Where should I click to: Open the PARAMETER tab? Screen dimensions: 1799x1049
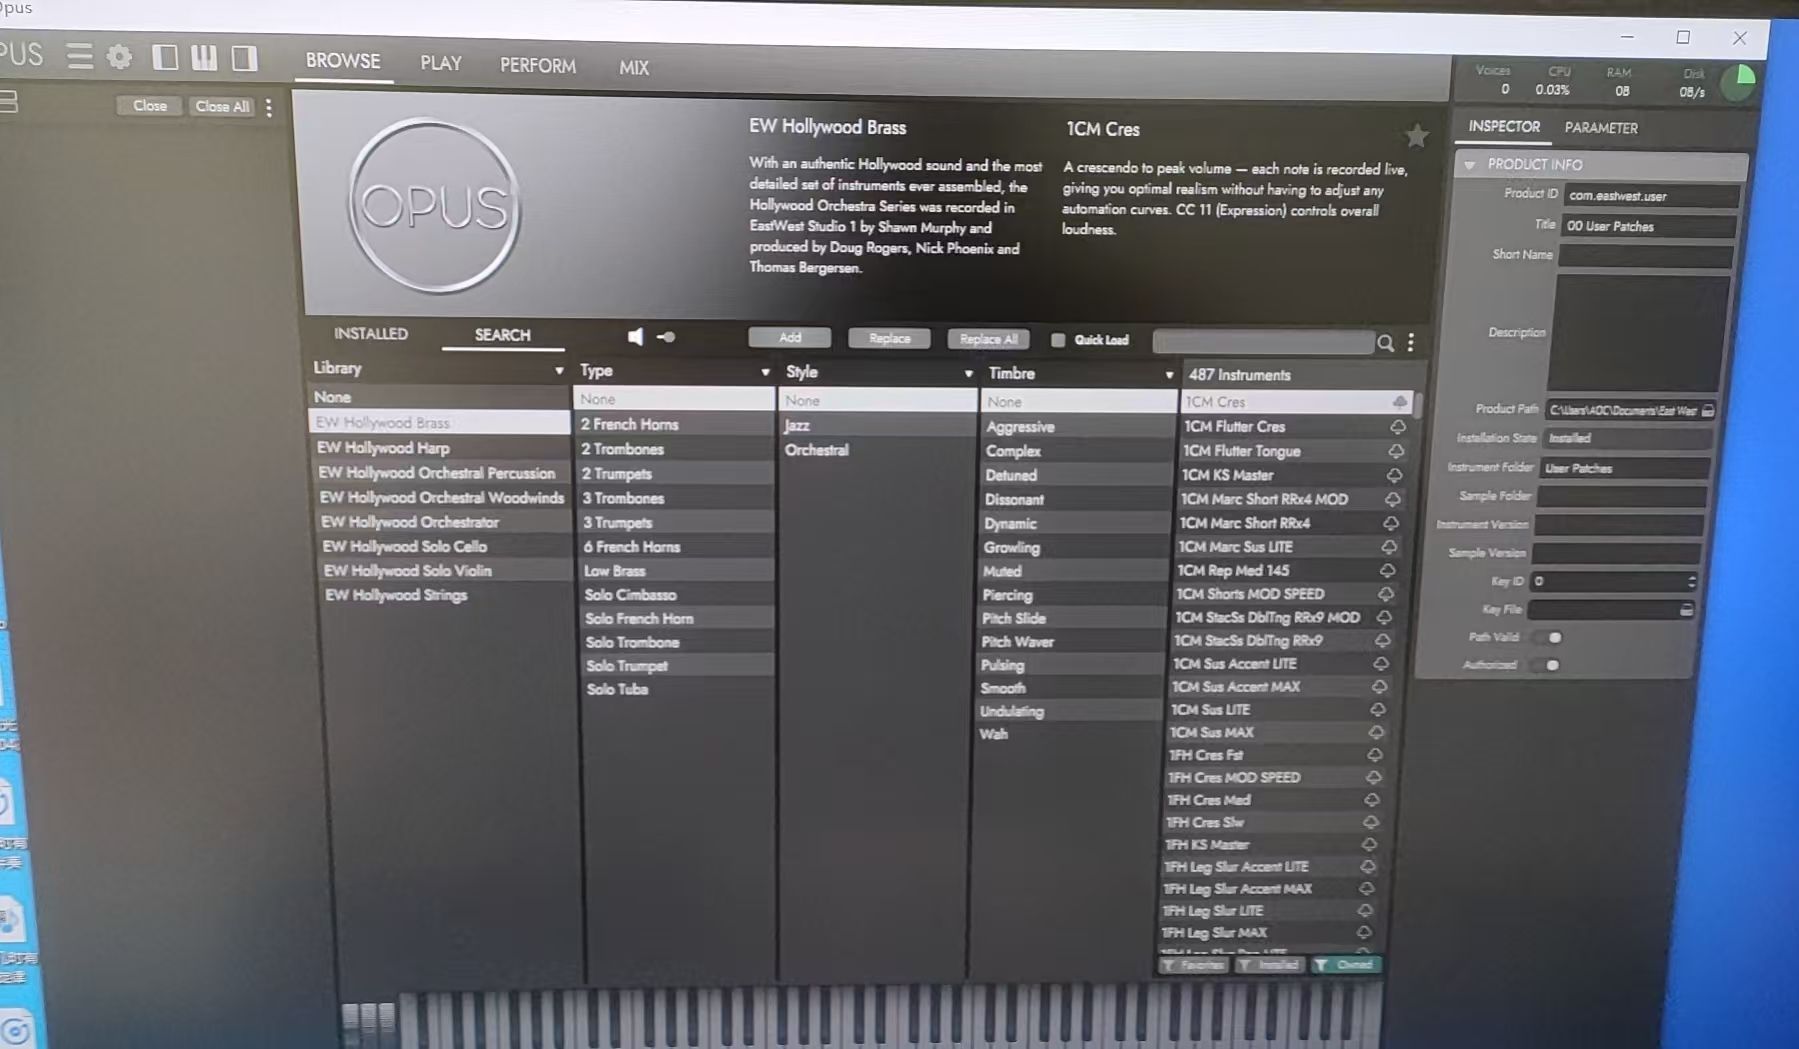pyautogui.click(x=1600, y=128)
